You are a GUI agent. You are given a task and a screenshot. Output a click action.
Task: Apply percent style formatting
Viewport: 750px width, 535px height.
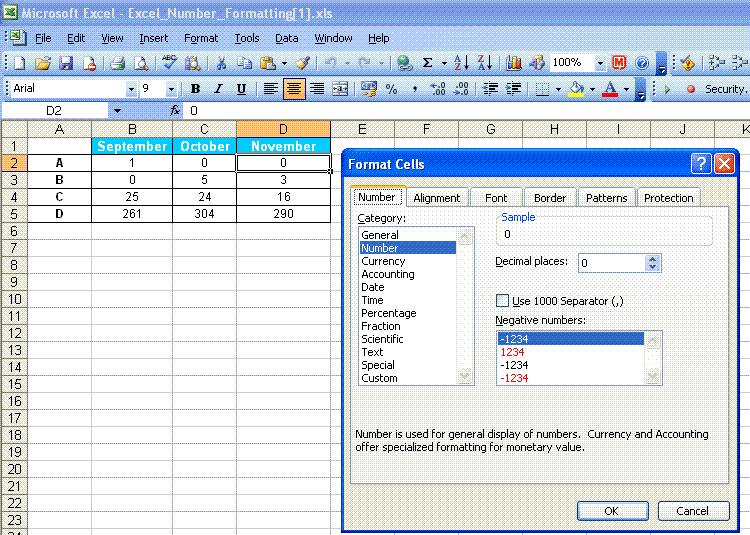point(392,89)
